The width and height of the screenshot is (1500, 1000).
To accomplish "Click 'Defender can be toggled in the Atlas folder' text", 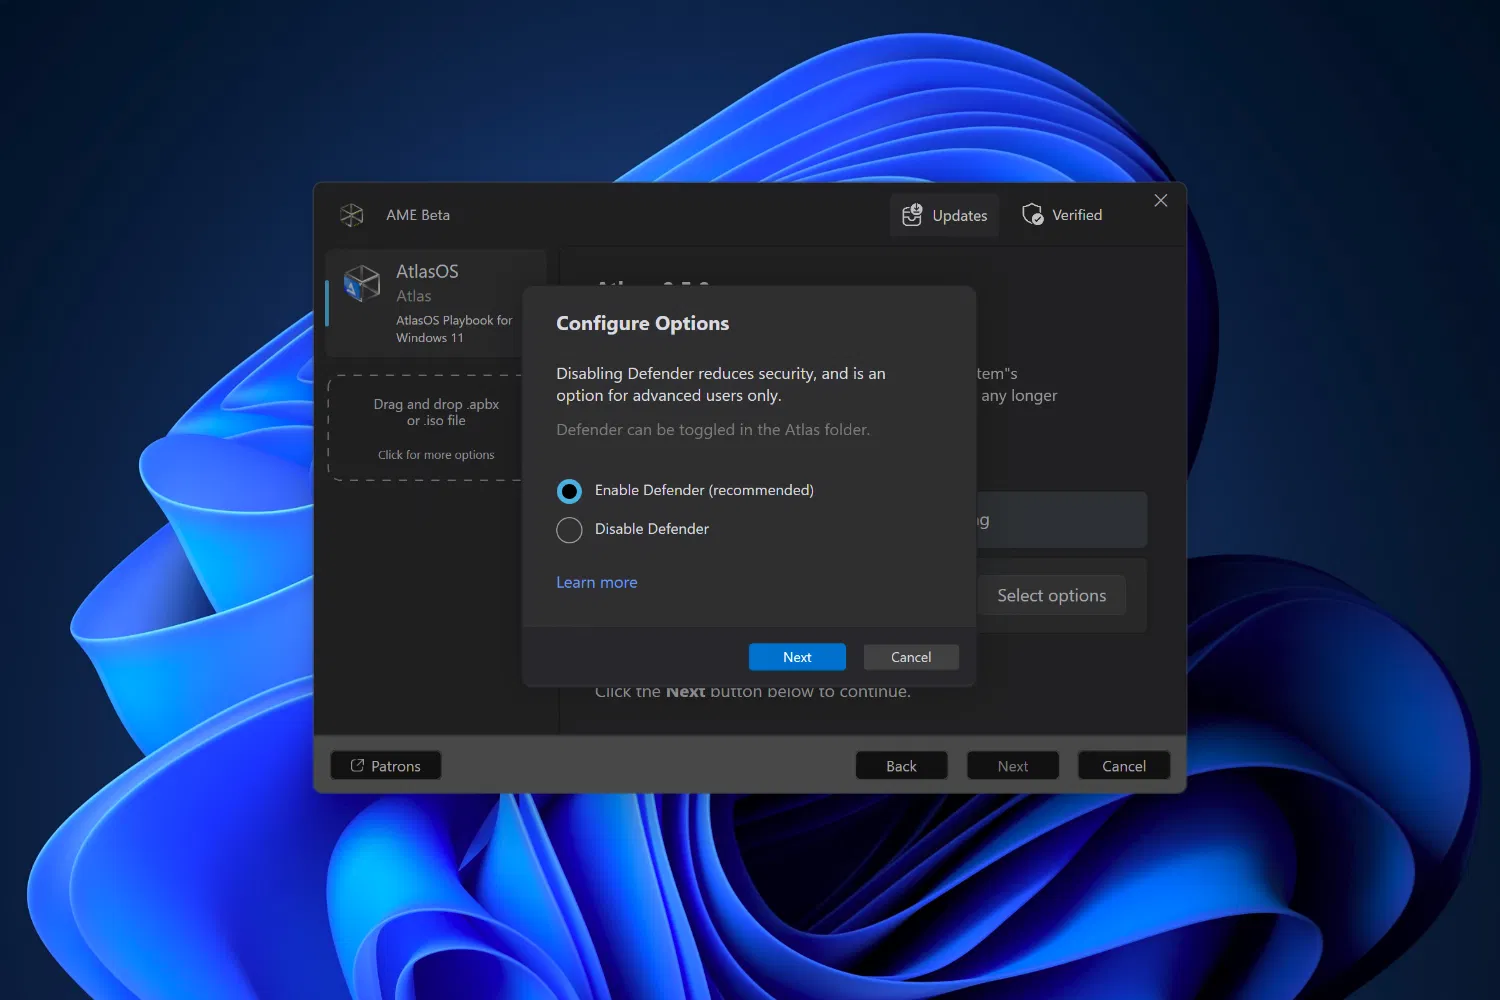I will click(713, 430).
